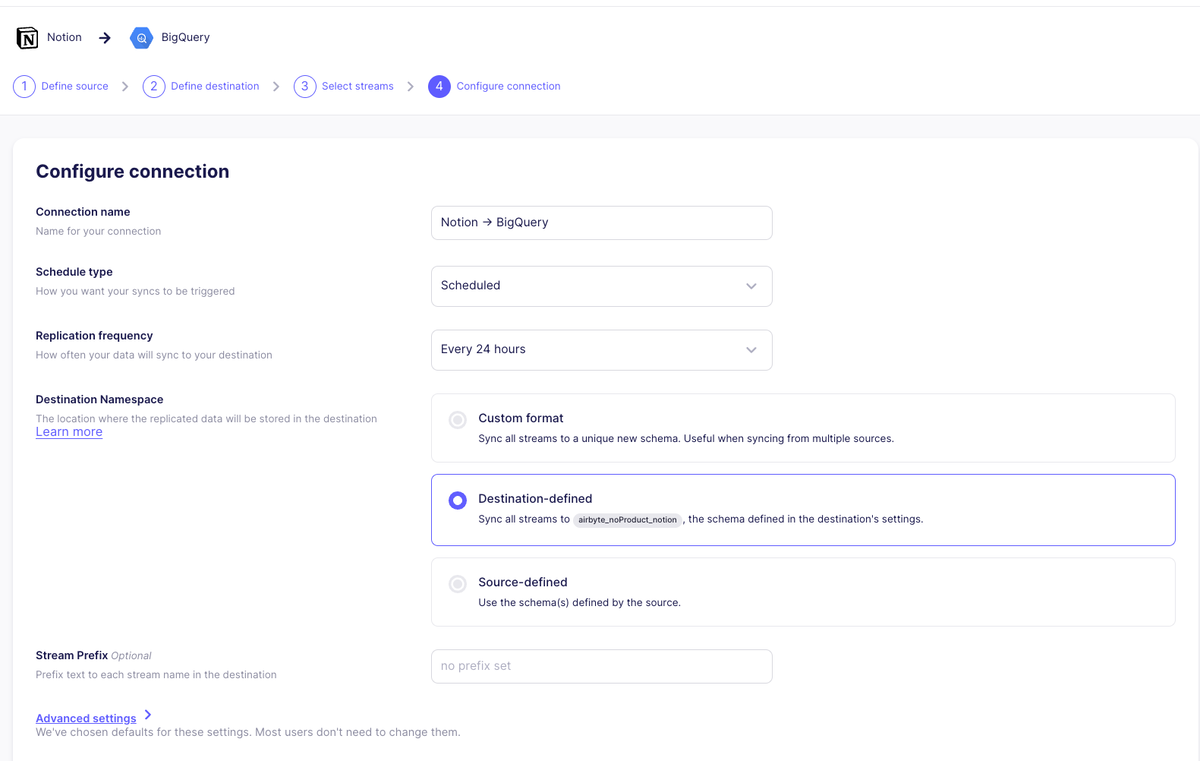Click the Schedule type label
The width and height of the screenshot is (1200, 761).
[74, 272]
